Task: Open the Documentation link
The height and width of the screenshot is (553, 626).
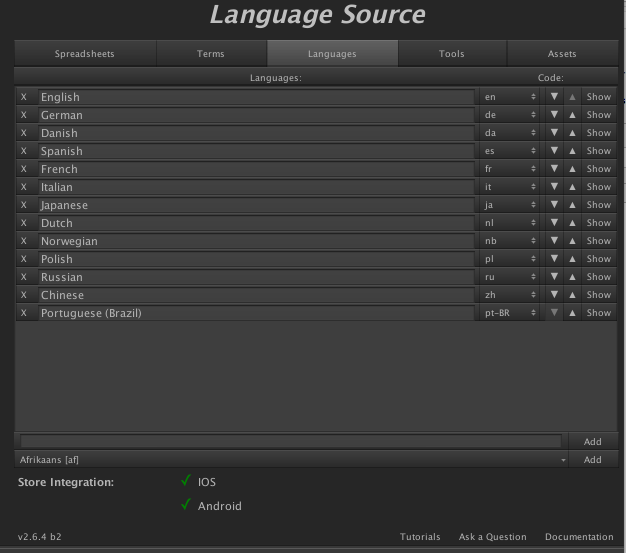Action: 579,537
